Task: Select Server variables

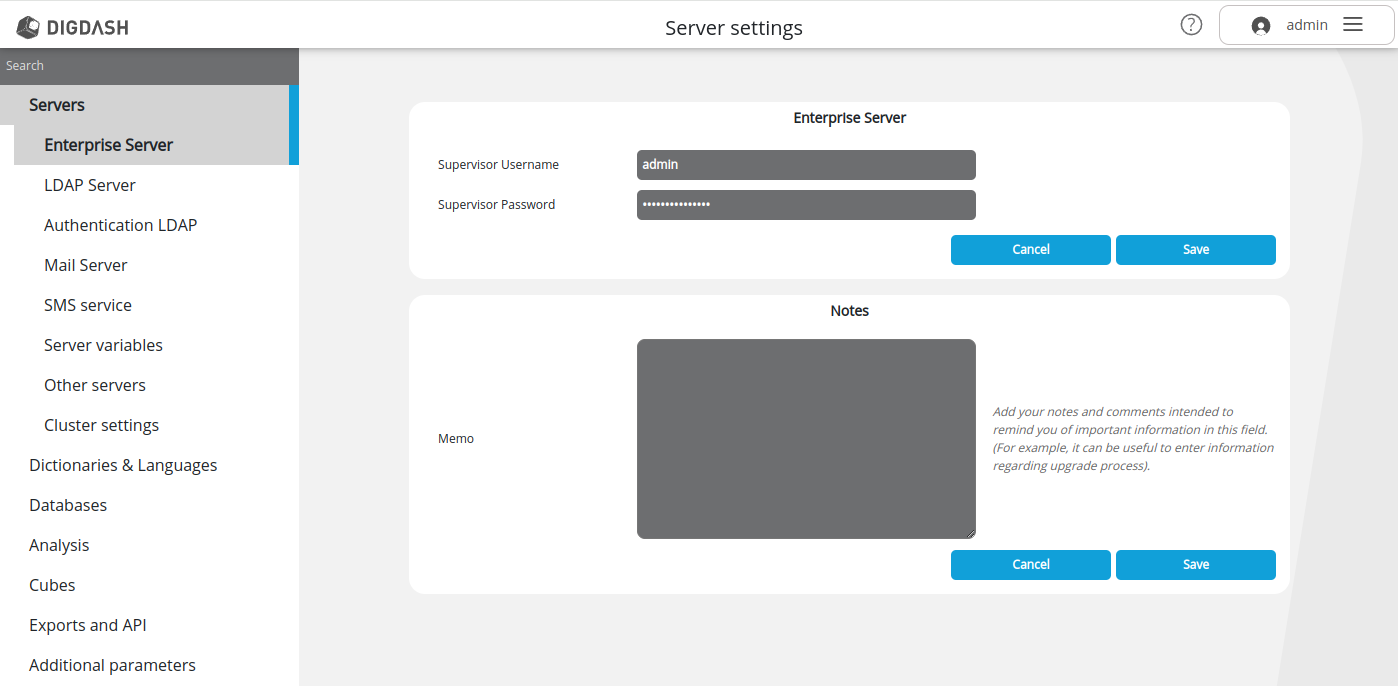Action: click(103, 345)
